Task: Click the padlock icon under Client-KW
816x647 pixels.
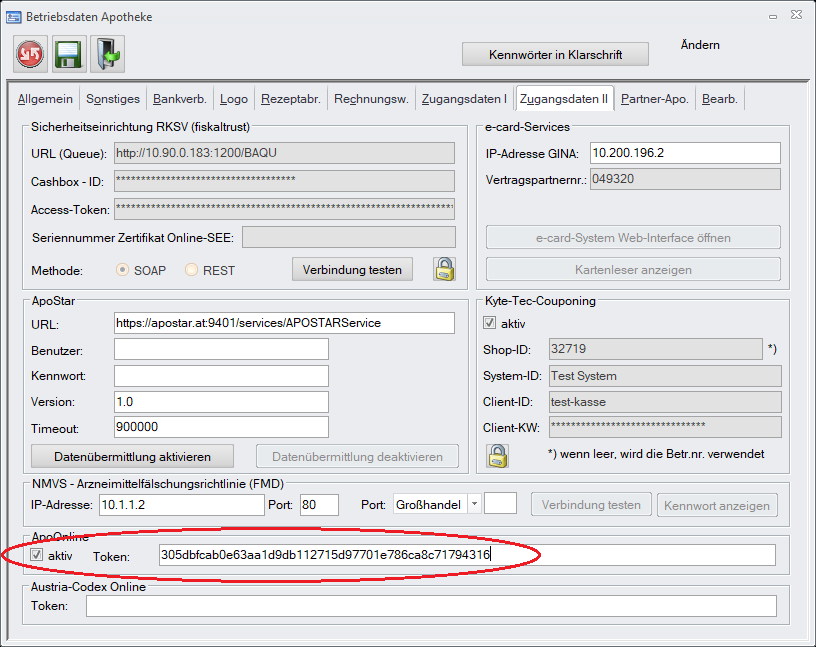Action: (497, 455)
